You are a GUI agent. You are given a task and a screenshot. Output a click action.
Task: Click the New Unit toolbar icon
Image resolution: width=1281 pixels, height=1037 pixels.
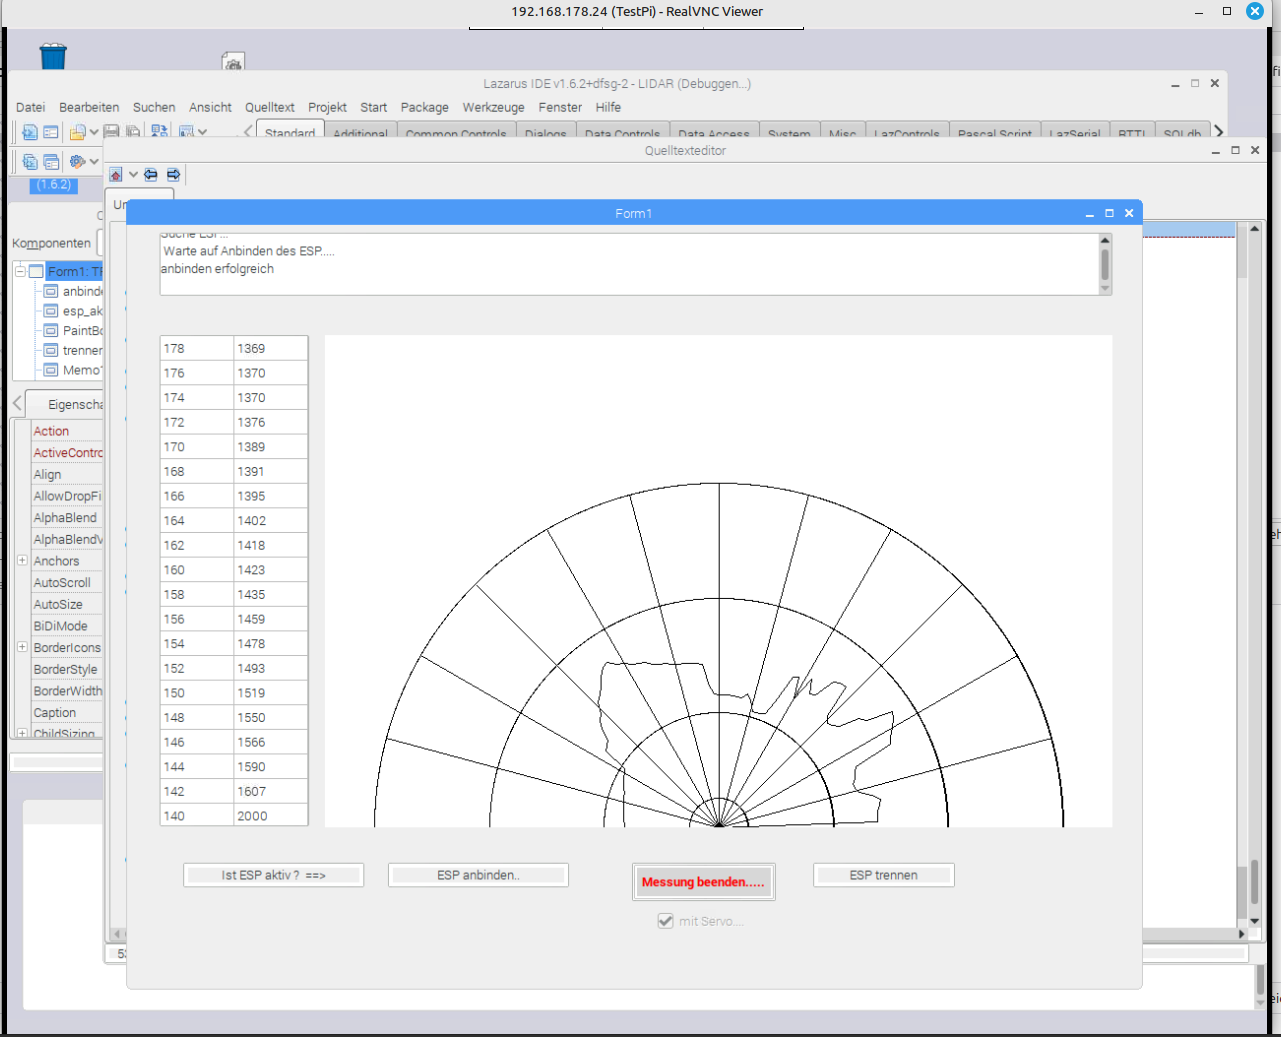click(29, 132)
